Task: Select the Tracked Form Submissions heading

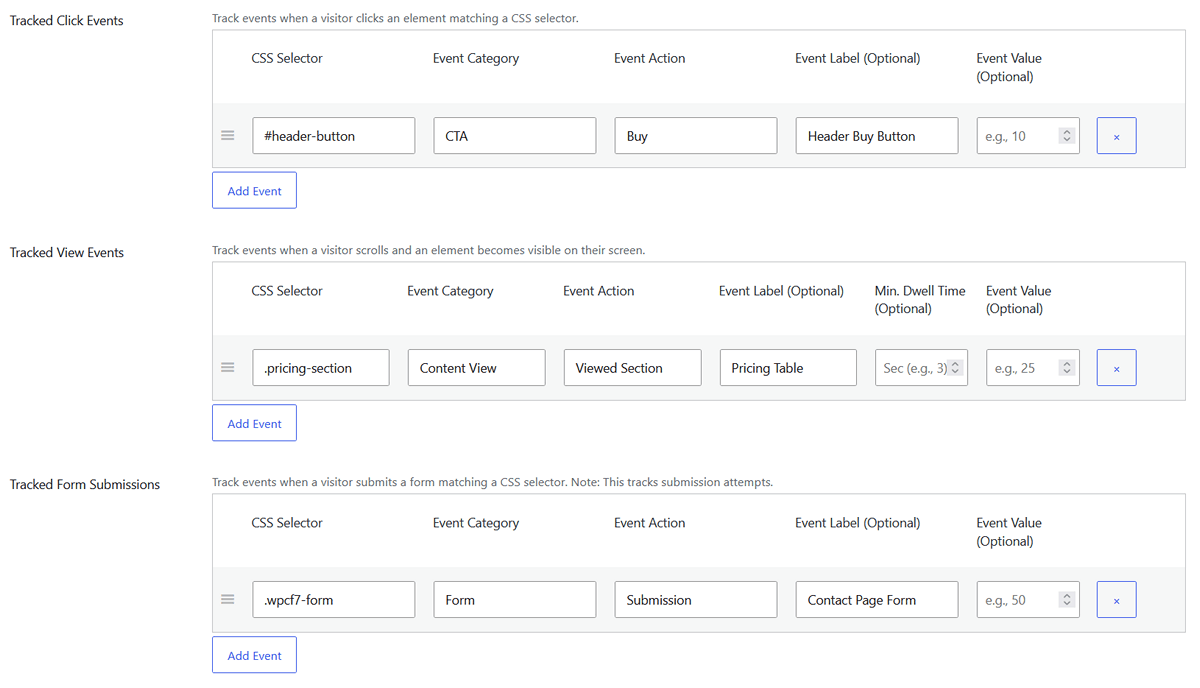Action: pos(84,484)
